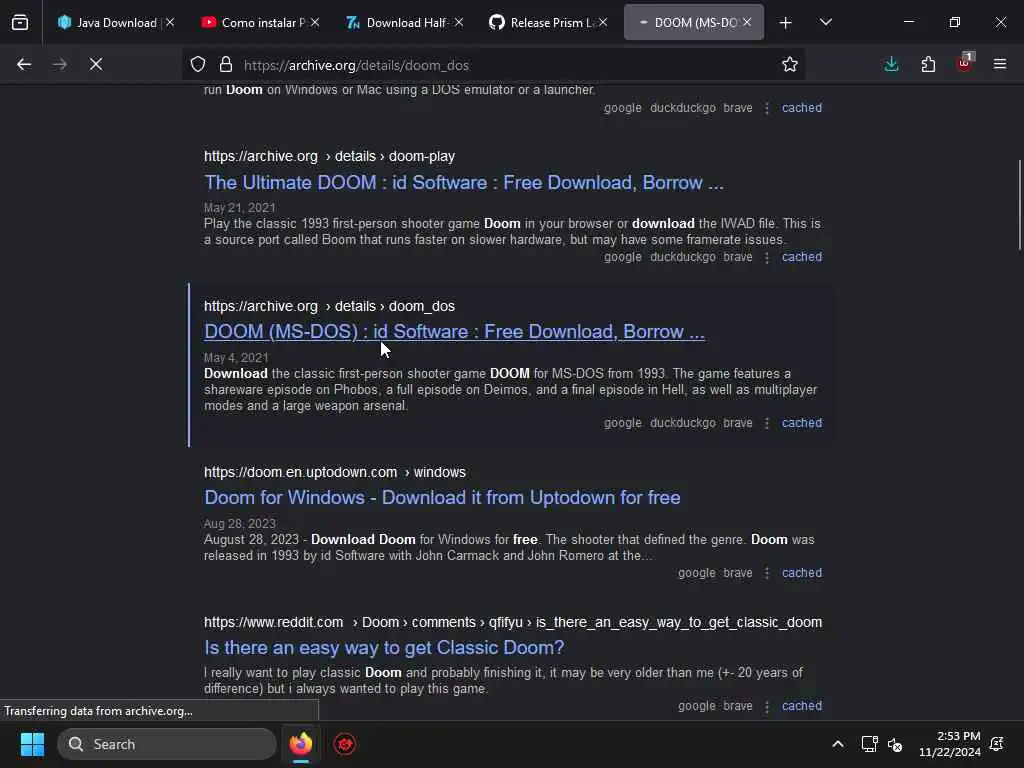Open a new browser tab

(786, 23)
